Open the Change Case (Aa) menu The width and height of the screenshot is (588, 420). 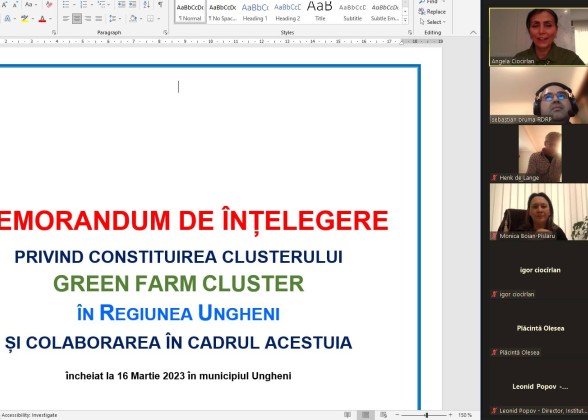31,5
